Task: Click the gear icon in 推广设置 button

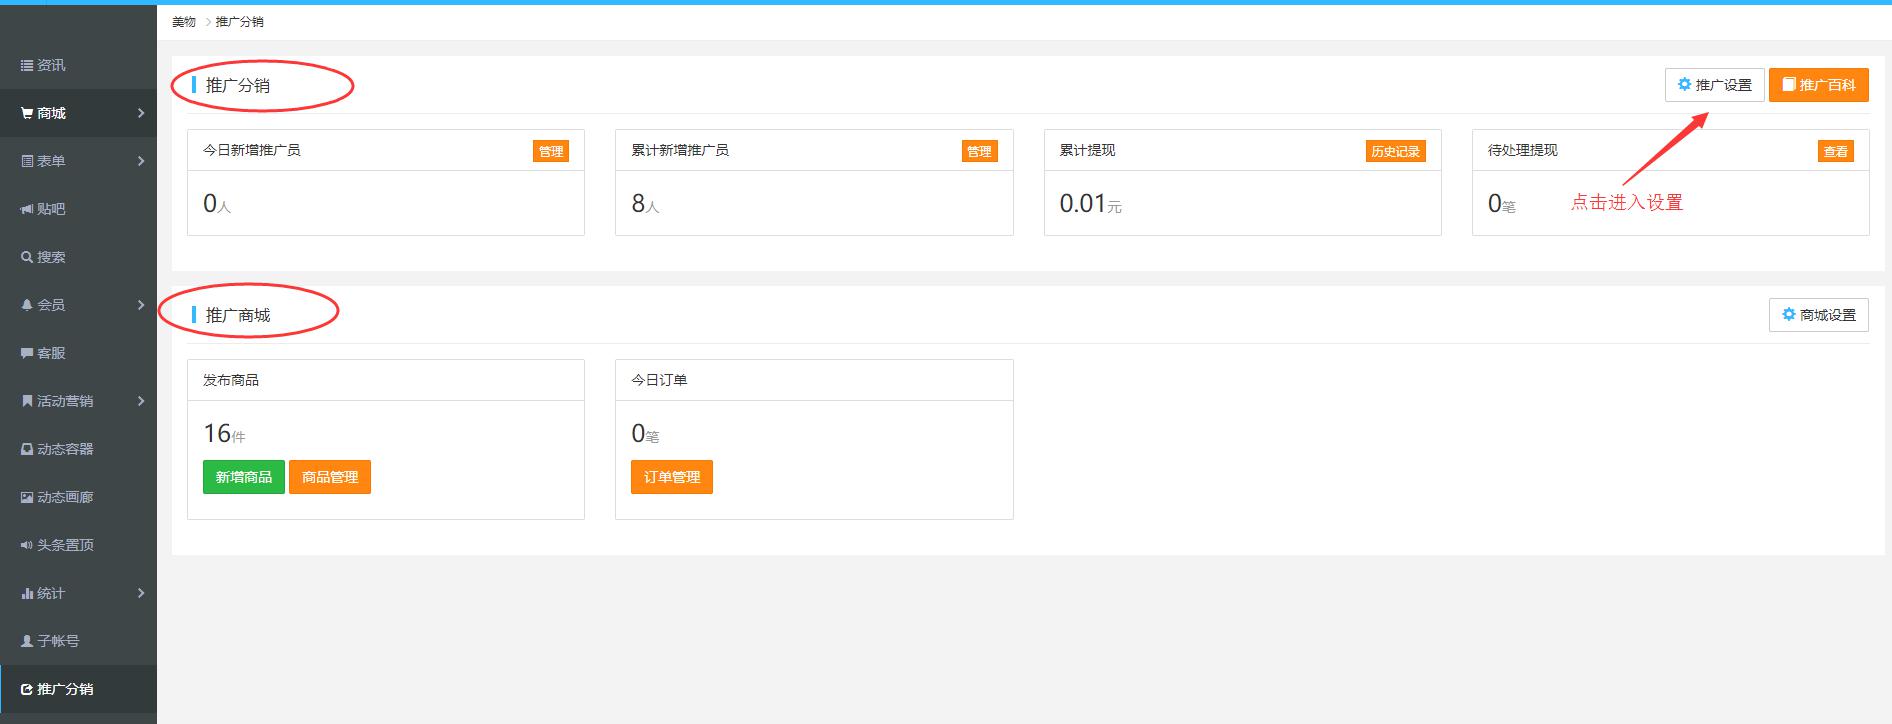Action: 1684,85
